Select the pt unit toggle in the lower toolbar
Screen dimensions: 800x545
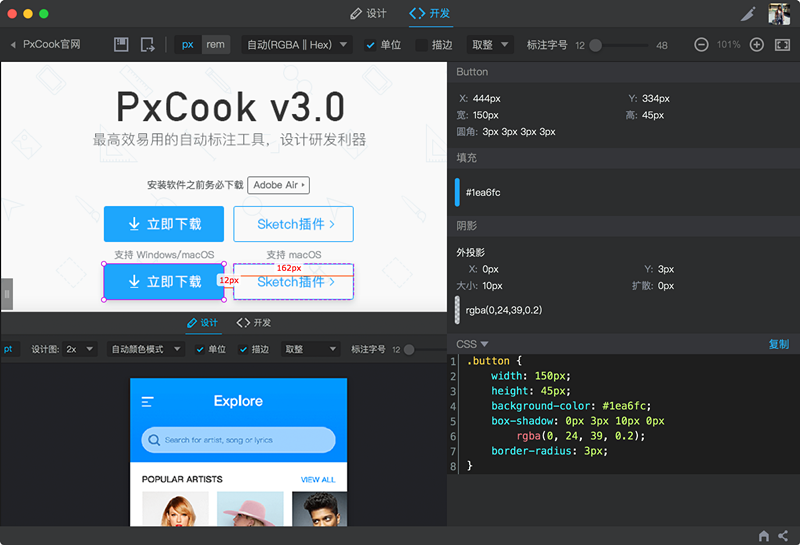[9, 349]
